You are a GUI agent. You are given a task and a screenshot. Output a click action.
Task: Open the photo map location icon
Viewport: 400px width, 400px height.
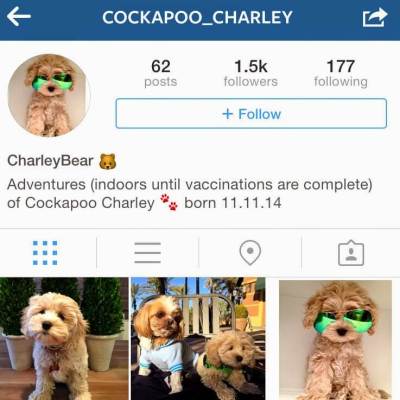[250, 253]
